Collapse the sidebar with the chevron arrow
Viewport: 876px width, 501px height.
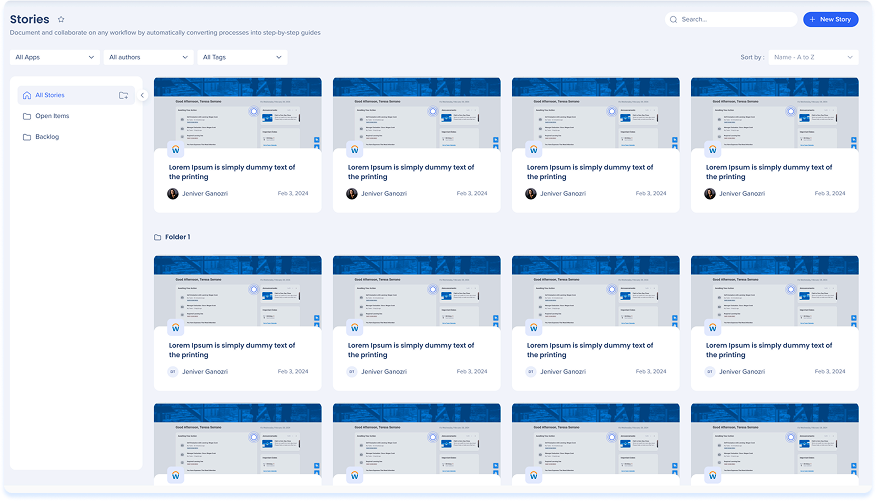click(142, 95)
